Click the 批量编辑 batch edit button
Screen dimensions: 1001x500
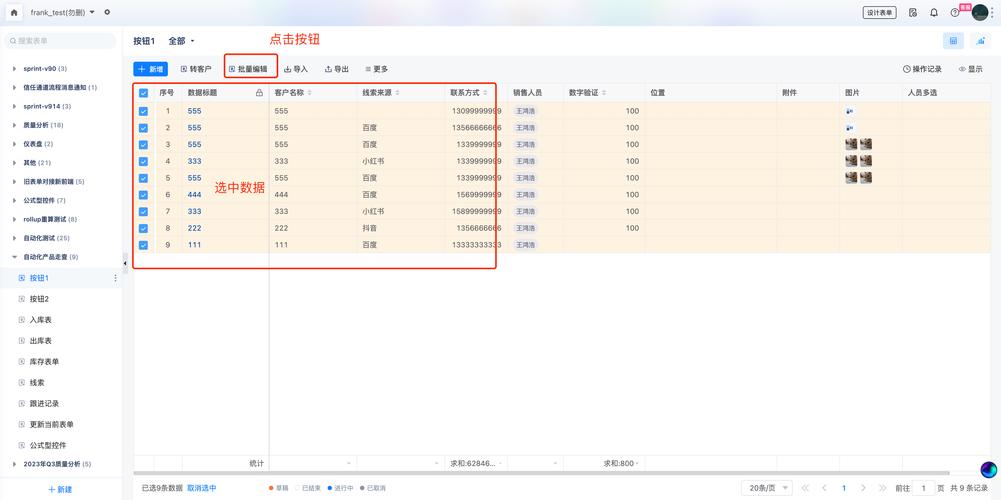pyautogui.click(x=251, y=69)
